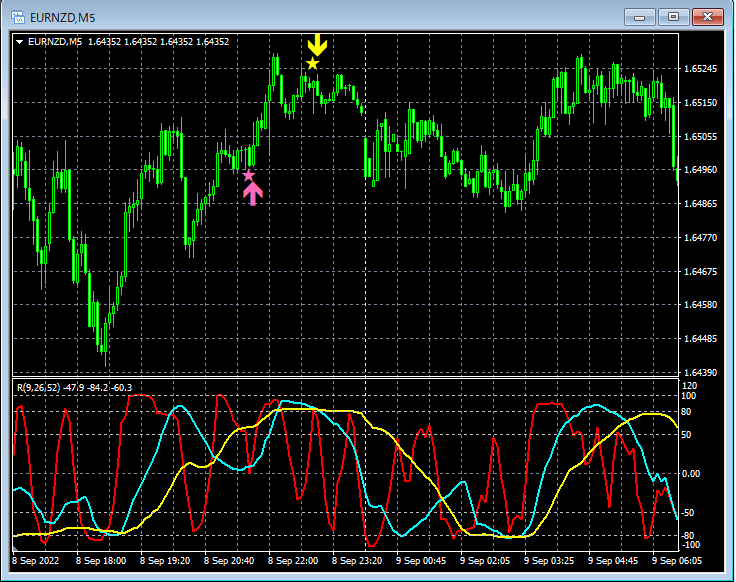Click the 8 Sep 19:20 time label

click(165, 561)
